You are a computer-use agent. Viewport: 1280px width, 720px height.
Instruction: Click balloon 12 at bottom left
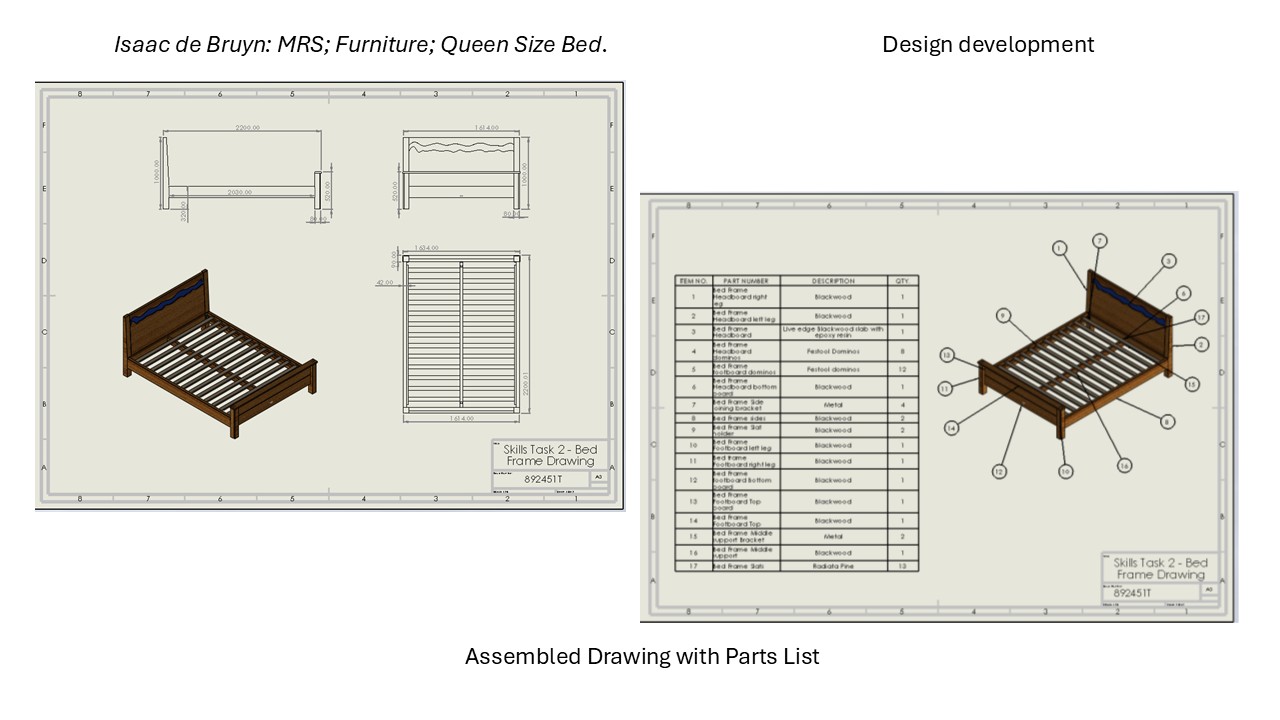pyautogui.click(x=998, y=471)
